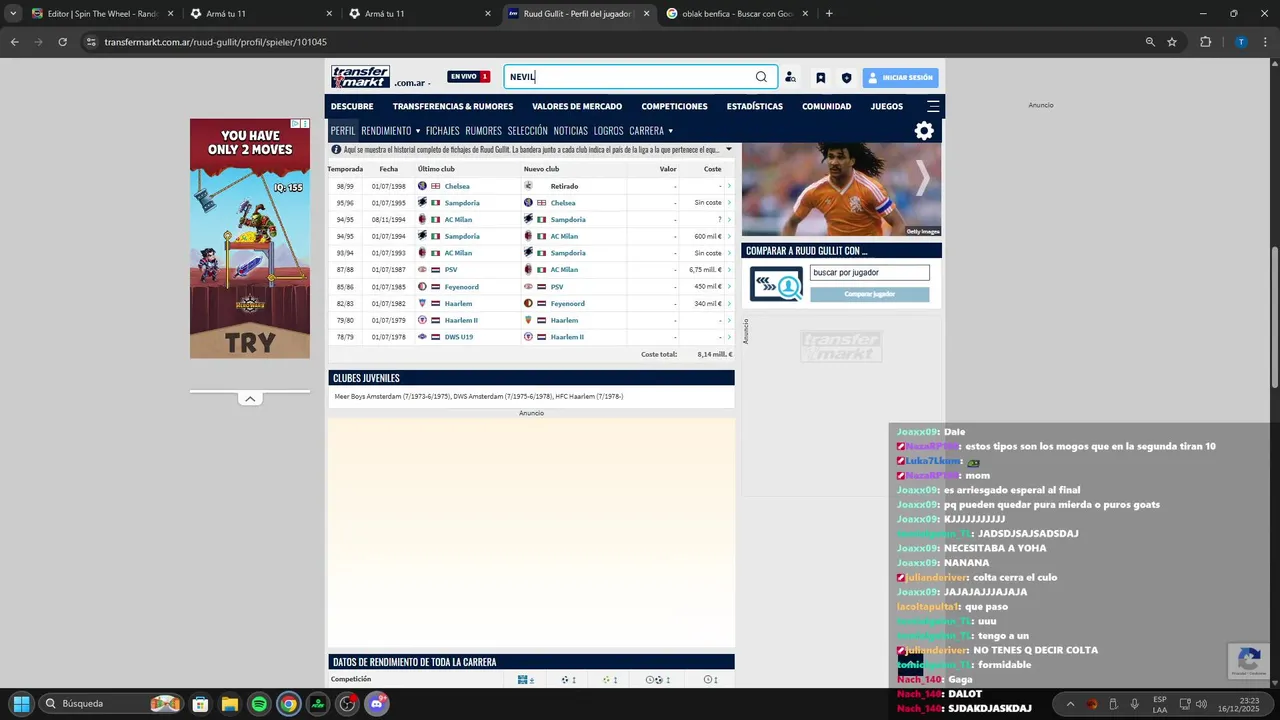Expand the transfer history info text arrow
Screen dimensions: 1280x720
click(728, 149)
